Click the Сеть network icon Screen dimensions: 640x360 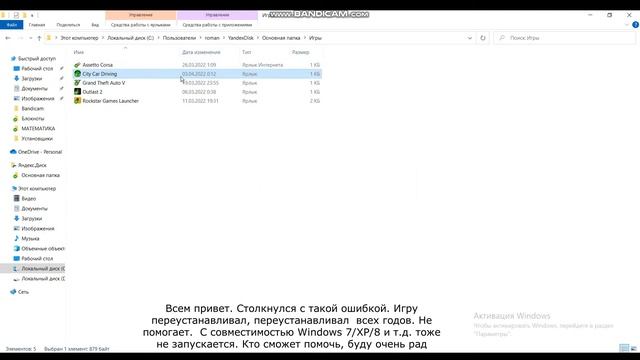pos(13,292)
